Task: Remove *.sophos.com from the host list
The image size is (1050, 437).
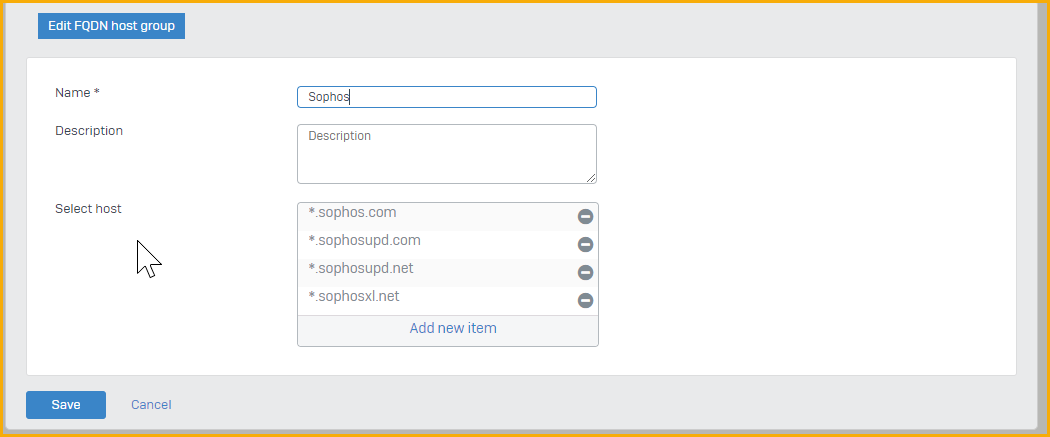Action: tap(585, 216)
